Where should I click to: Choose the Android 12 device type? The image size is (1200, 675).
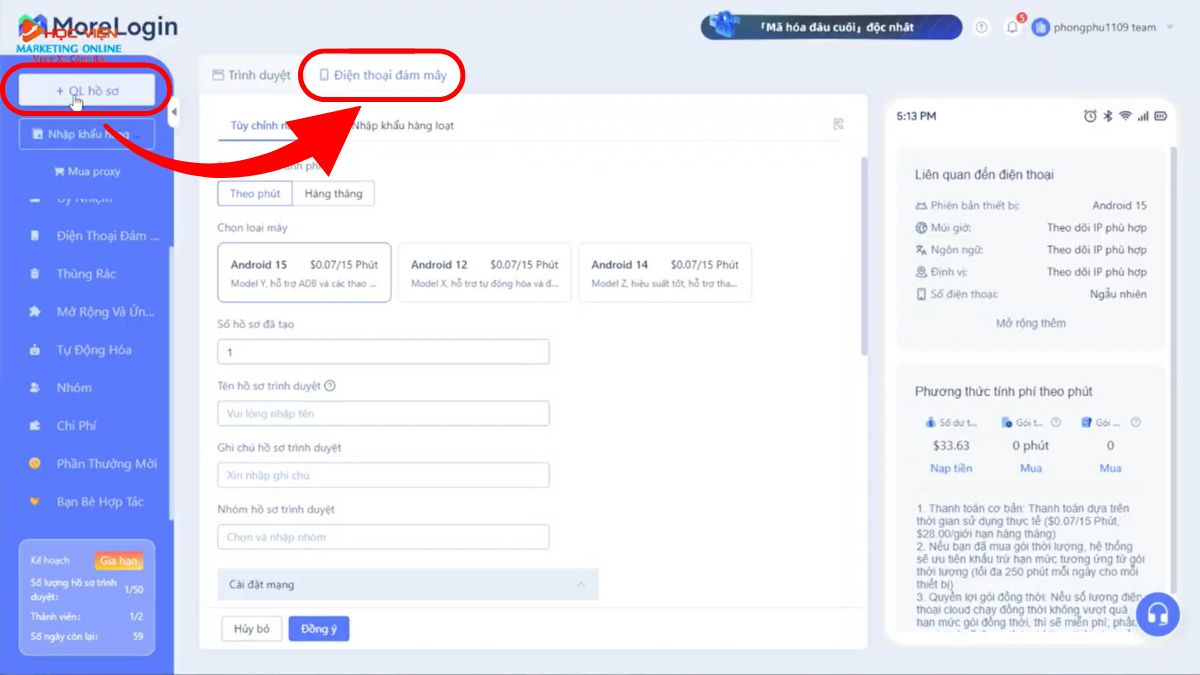pyautogui.click(x=484, y=273)
